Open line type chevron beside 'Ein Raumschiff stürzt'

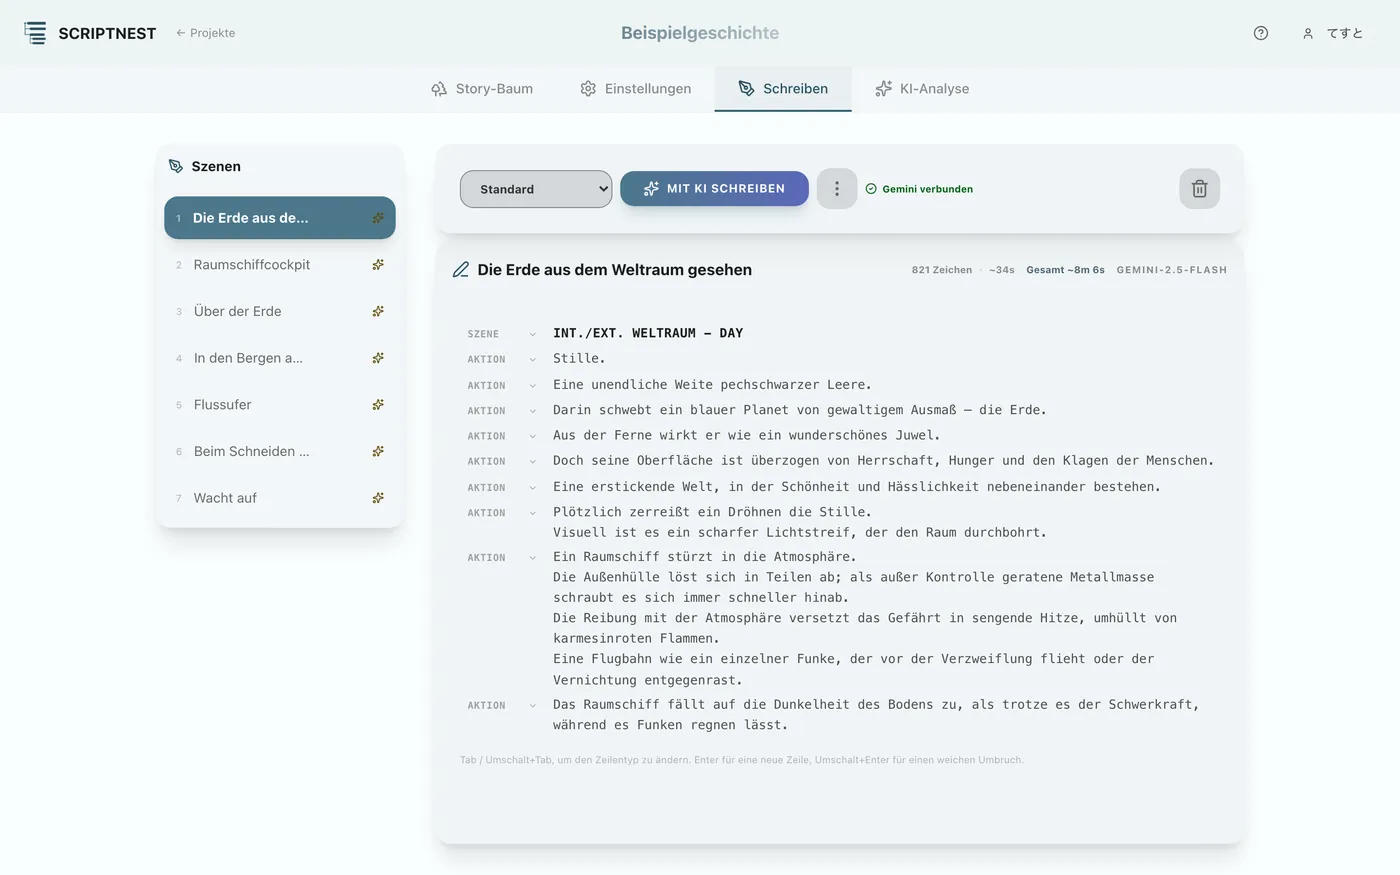[532, 558]
